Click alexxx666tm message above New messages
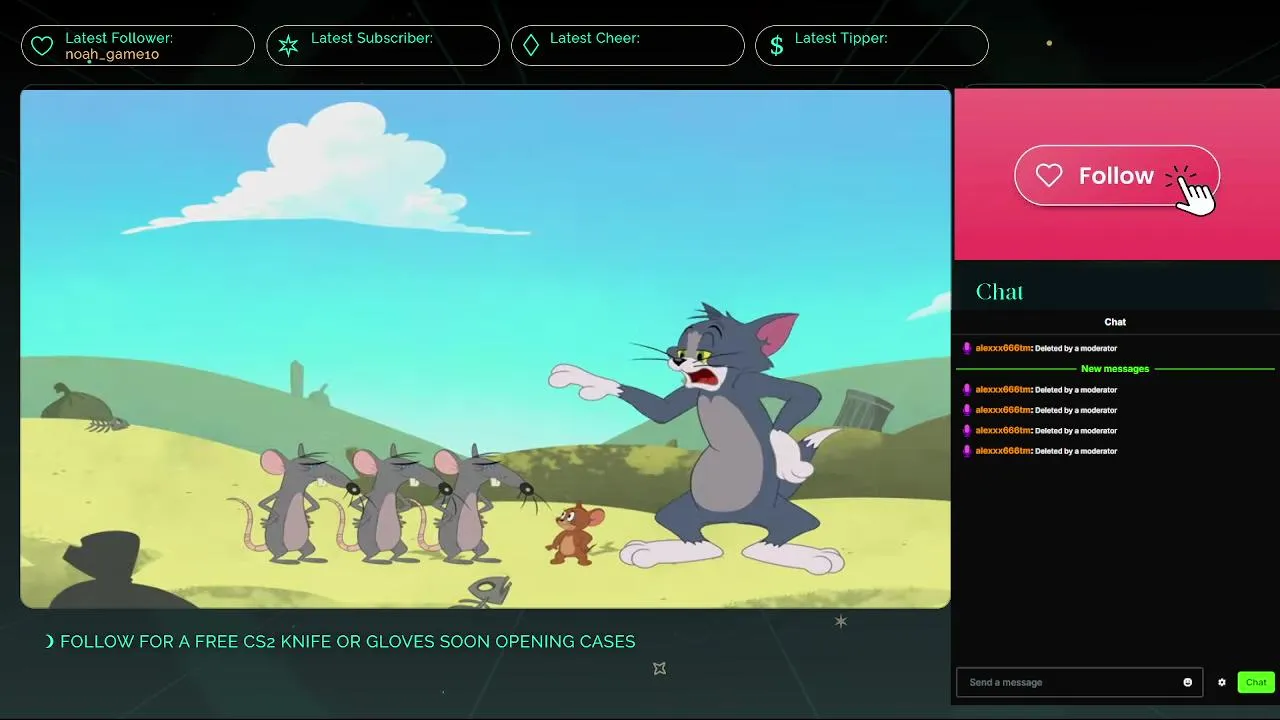Image resolution: width=1280 pixels, height=720 pixels. tap(1040, 348)
